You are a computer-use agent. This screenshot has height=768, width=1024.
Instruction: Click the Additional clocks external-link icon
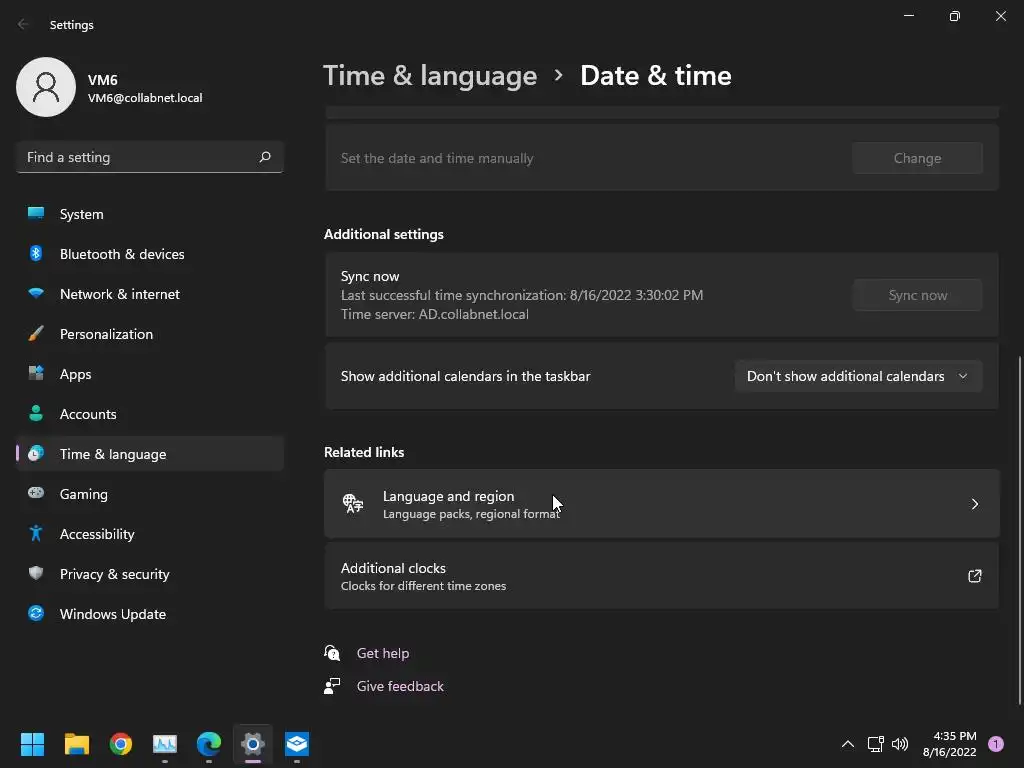[974, 575]
